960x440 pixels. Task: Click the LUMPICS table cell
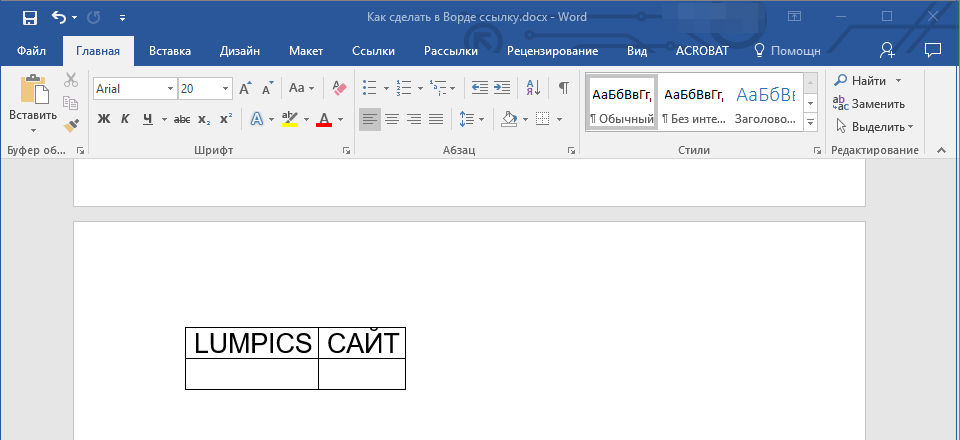(x=252, y=343)
